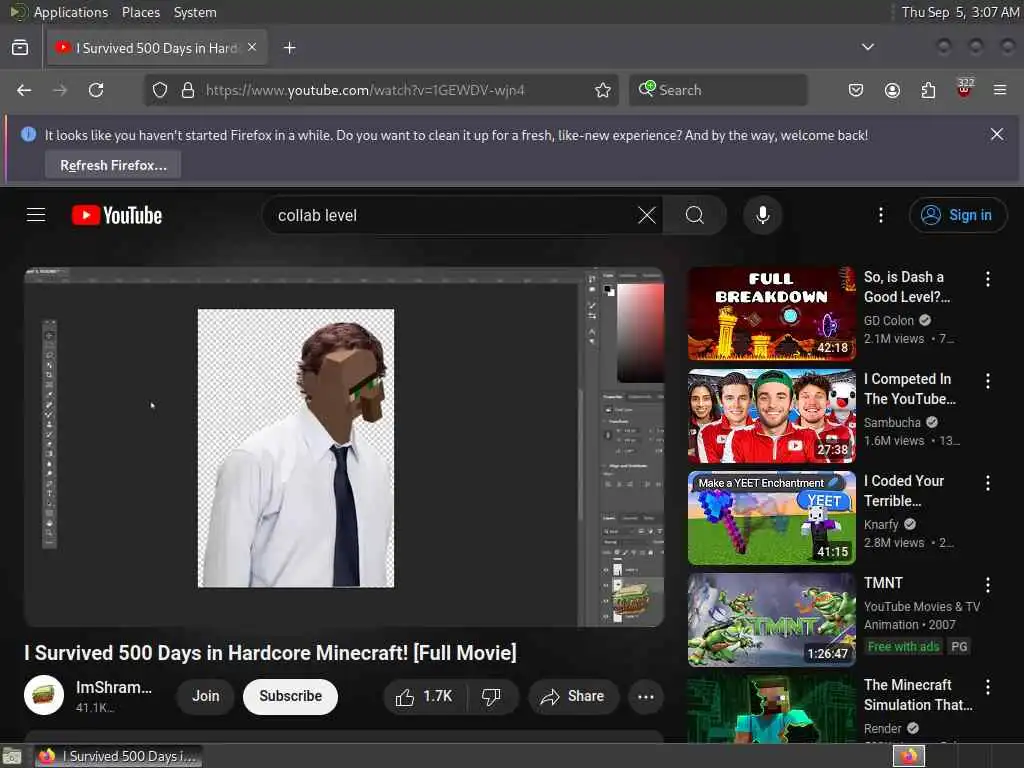Like the video with thumbs up
1024x768 pixels.
(x=424, y=696)
